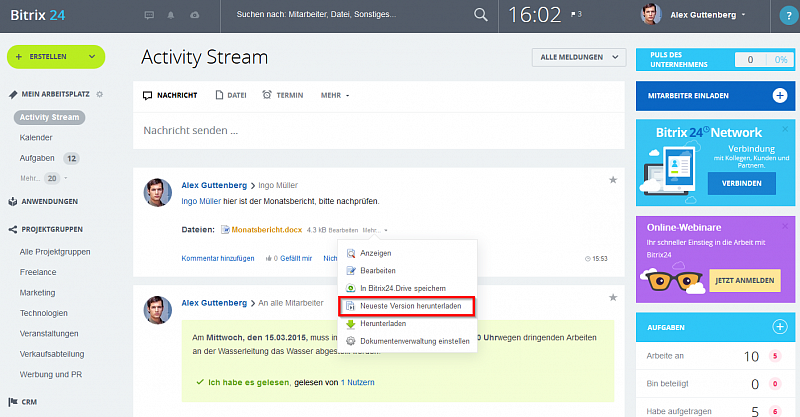This screenshot has height=417, width=800.
Task: Click the 16:02 work clock
Action: [x=535, y=15]
